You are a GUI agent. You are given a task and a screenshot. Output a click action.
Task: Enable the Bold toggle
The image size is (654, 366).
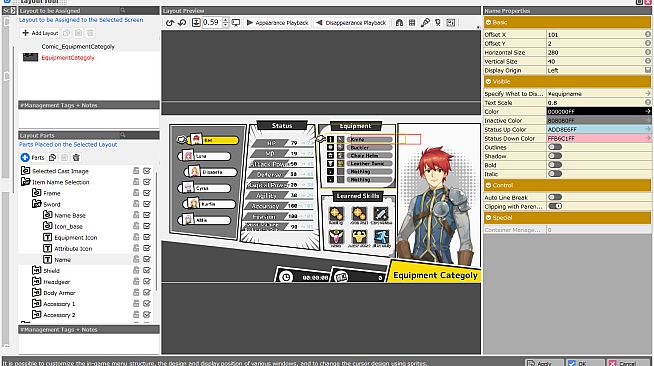(555, 165)
